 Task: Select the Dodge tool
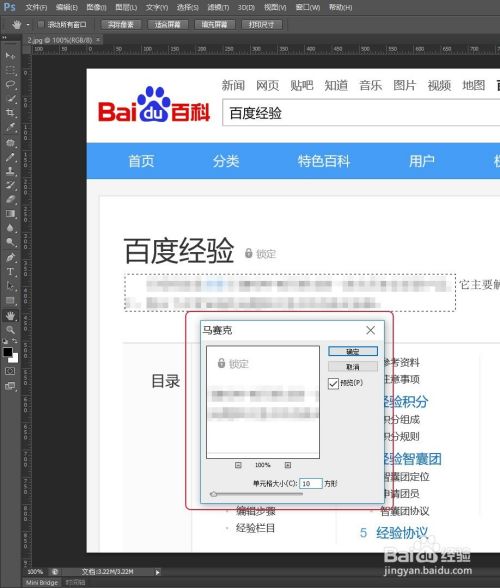pos(10,243)
